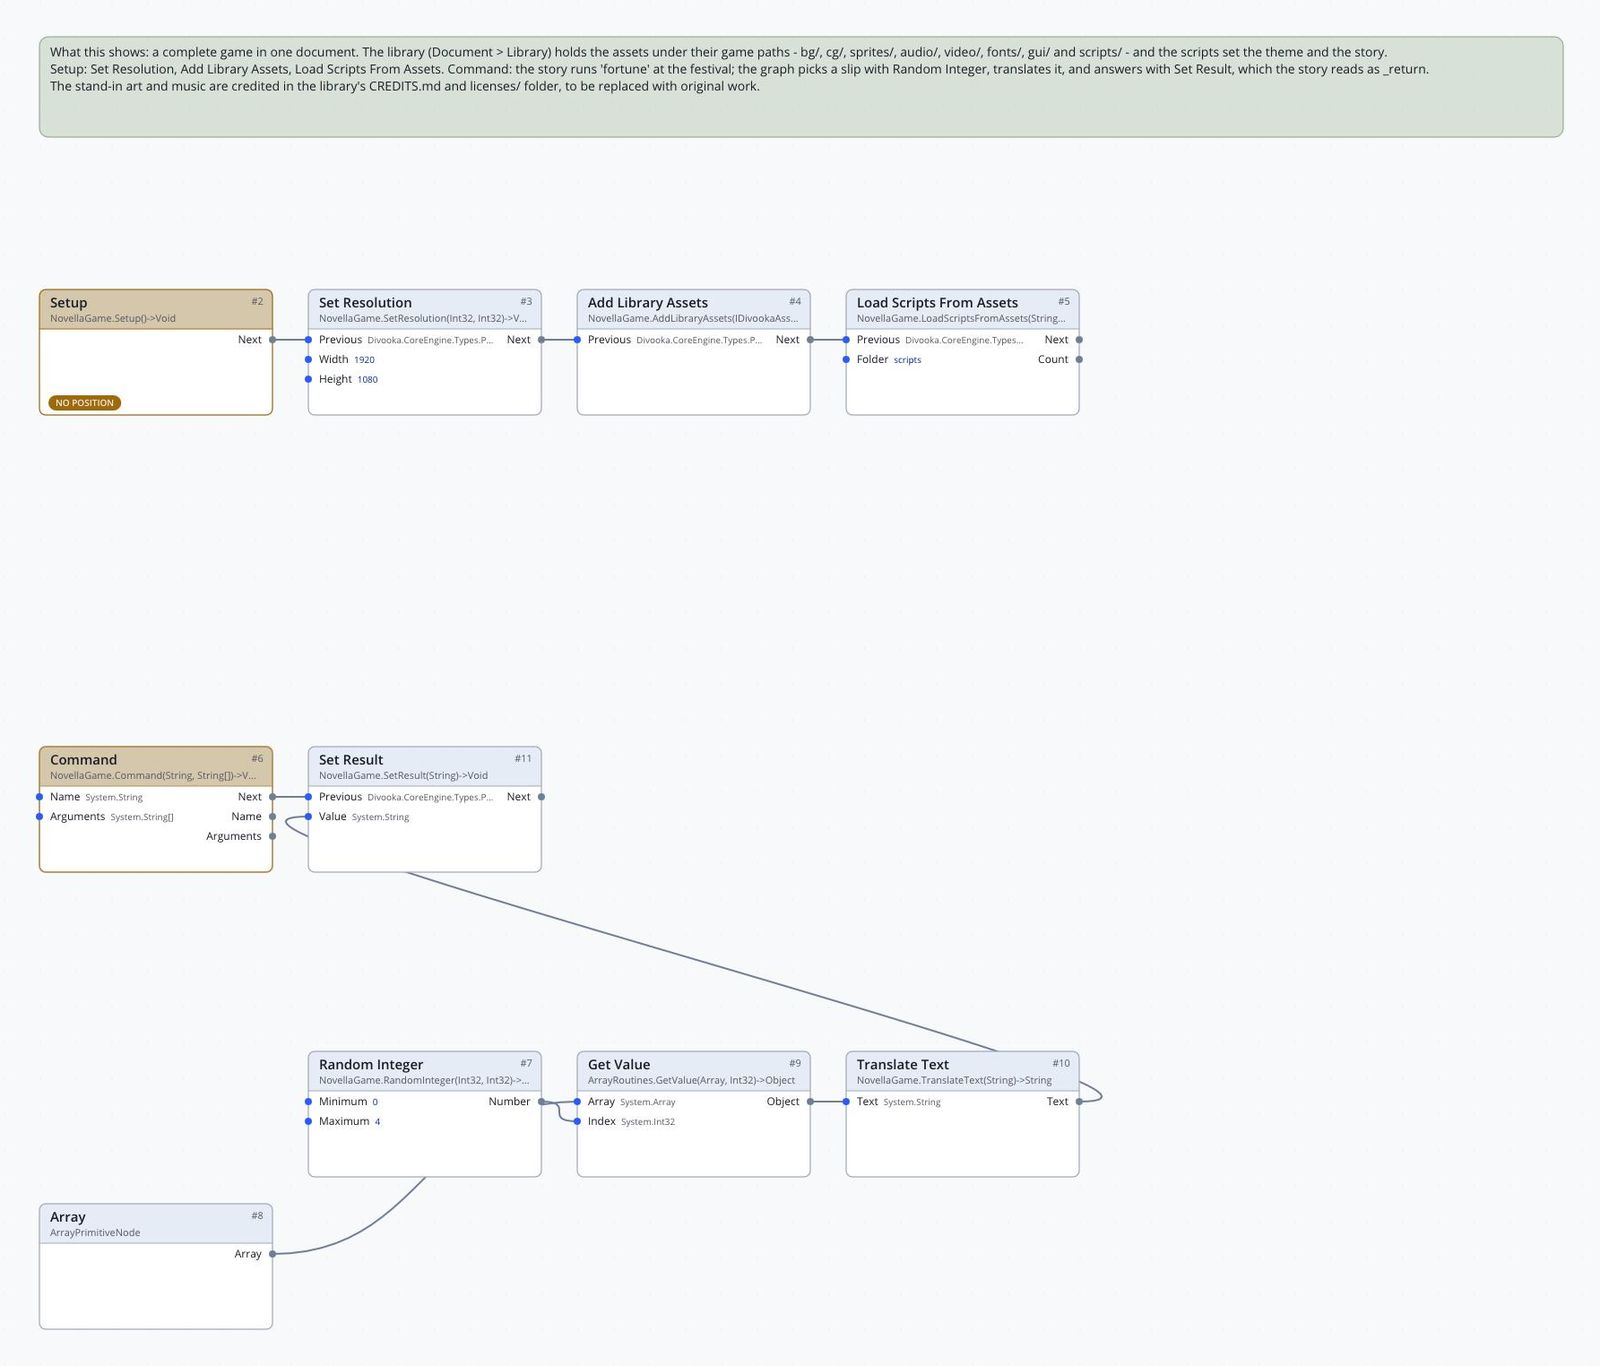Click the NovellaGame.Setup()->Void signature text

pyautogui.click(x=113, y=319)
